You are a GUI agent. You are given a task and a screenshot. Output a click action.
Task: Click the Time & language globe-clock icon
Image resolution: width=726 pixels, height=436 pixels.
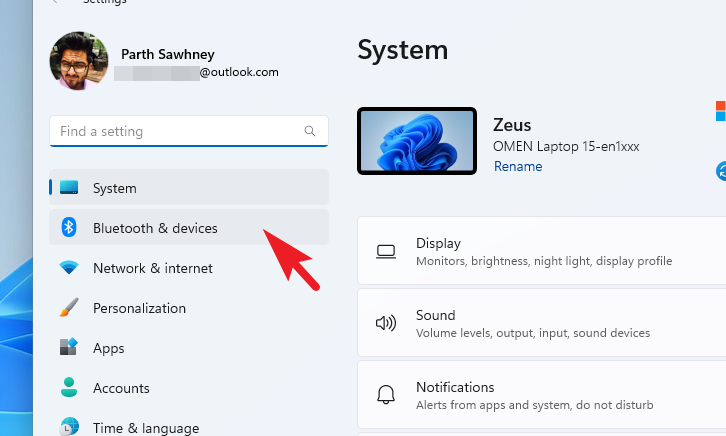pos(69,426)
